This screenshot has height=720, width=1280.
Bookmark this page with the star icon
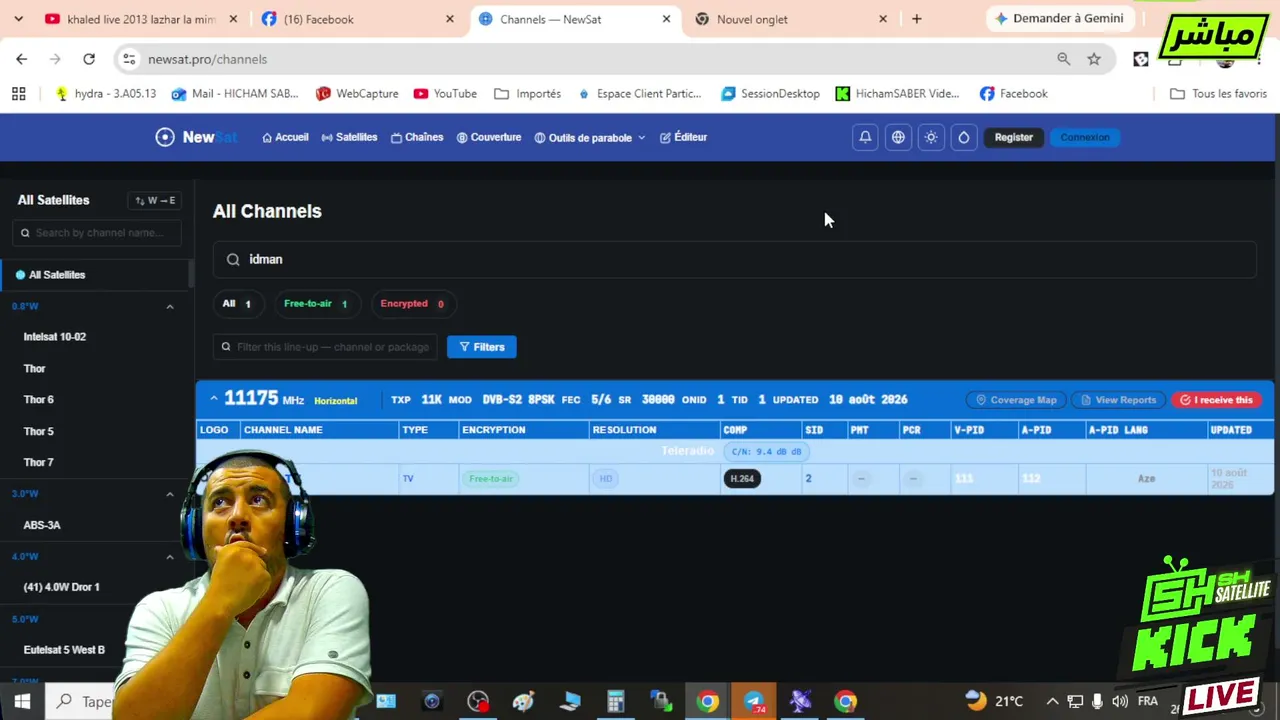(1094, 59)
